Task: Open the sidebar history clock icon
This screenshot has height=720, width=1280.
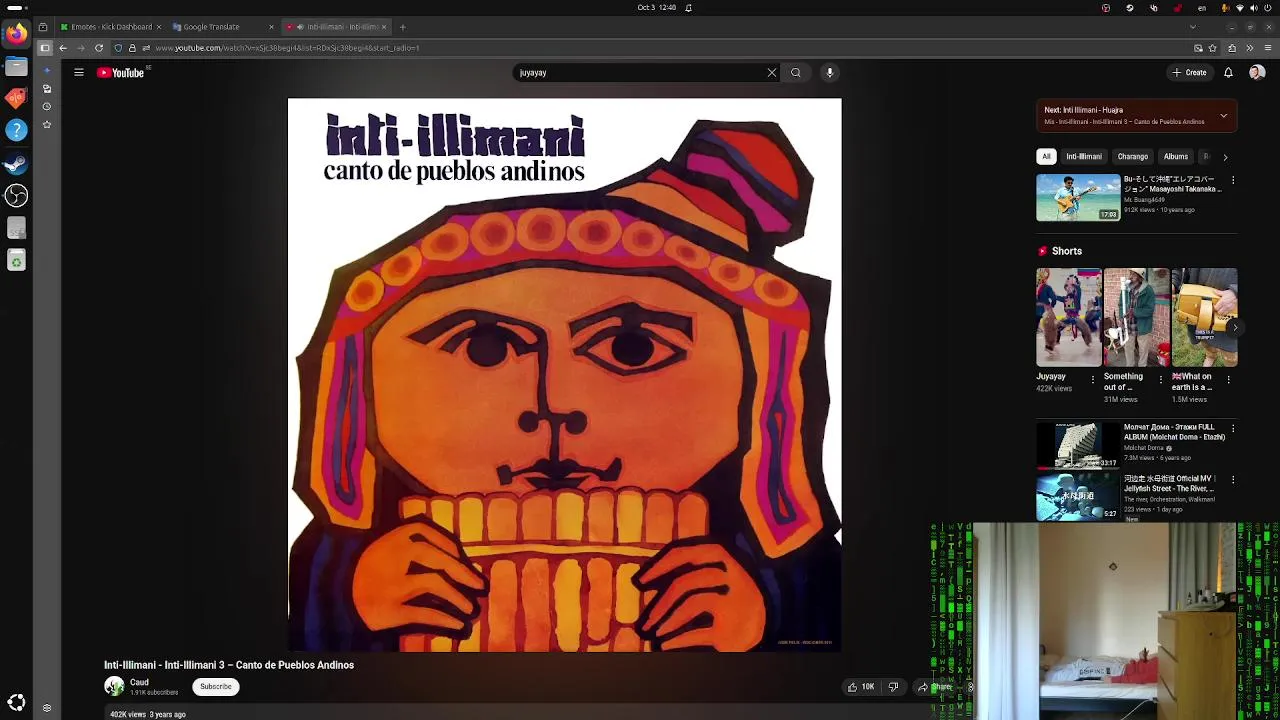Action: (x=47, y=106)
